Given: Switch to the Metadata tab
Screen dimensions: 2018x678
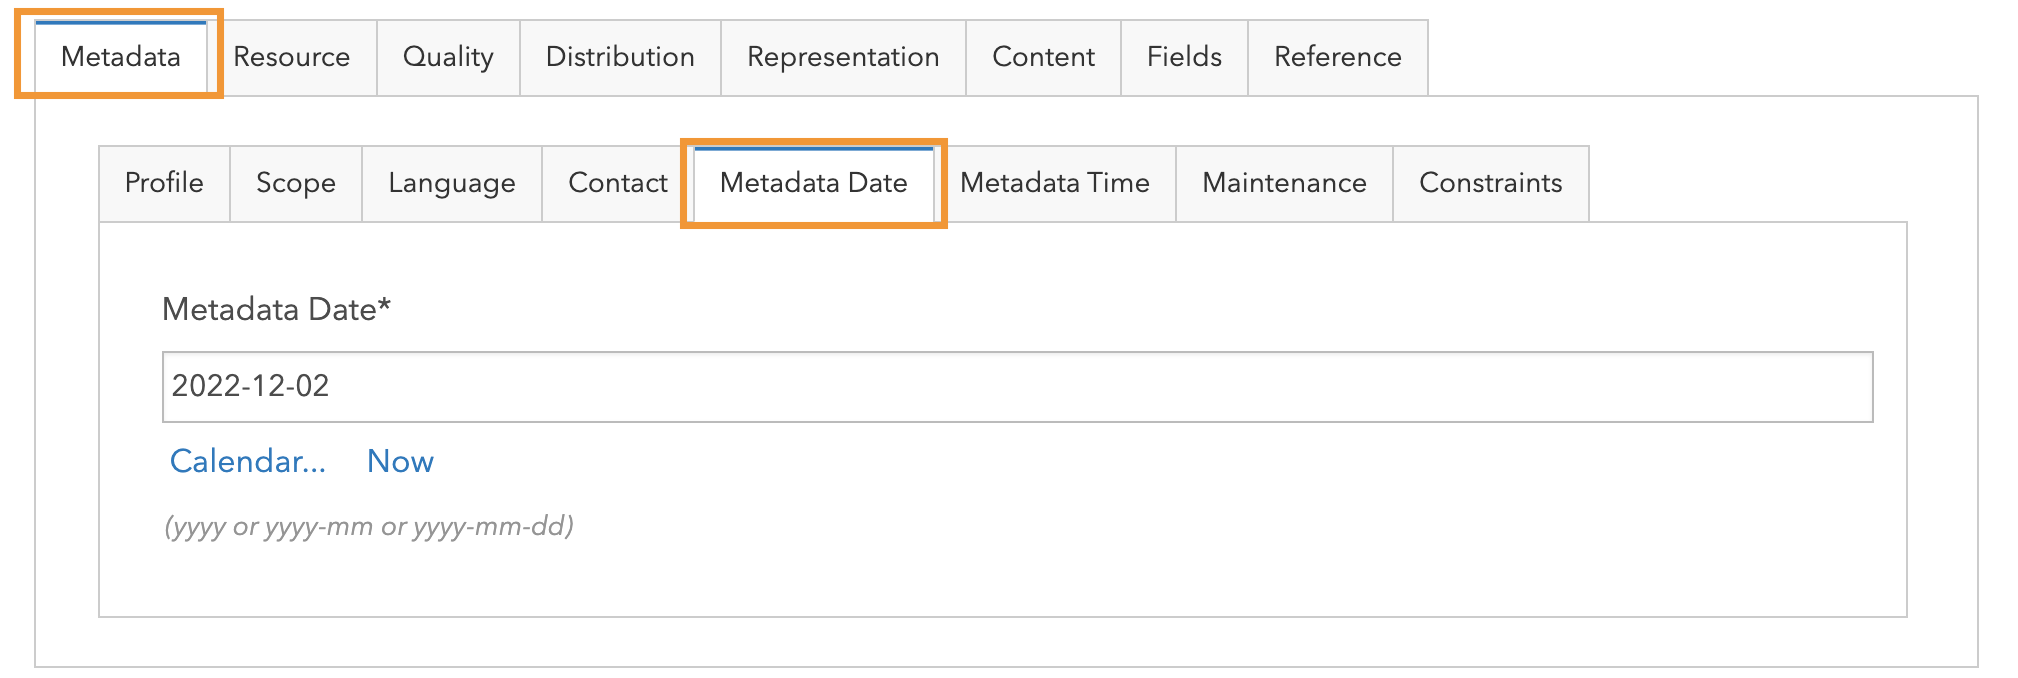Looking at the screenshot, I should pos(120,57).
